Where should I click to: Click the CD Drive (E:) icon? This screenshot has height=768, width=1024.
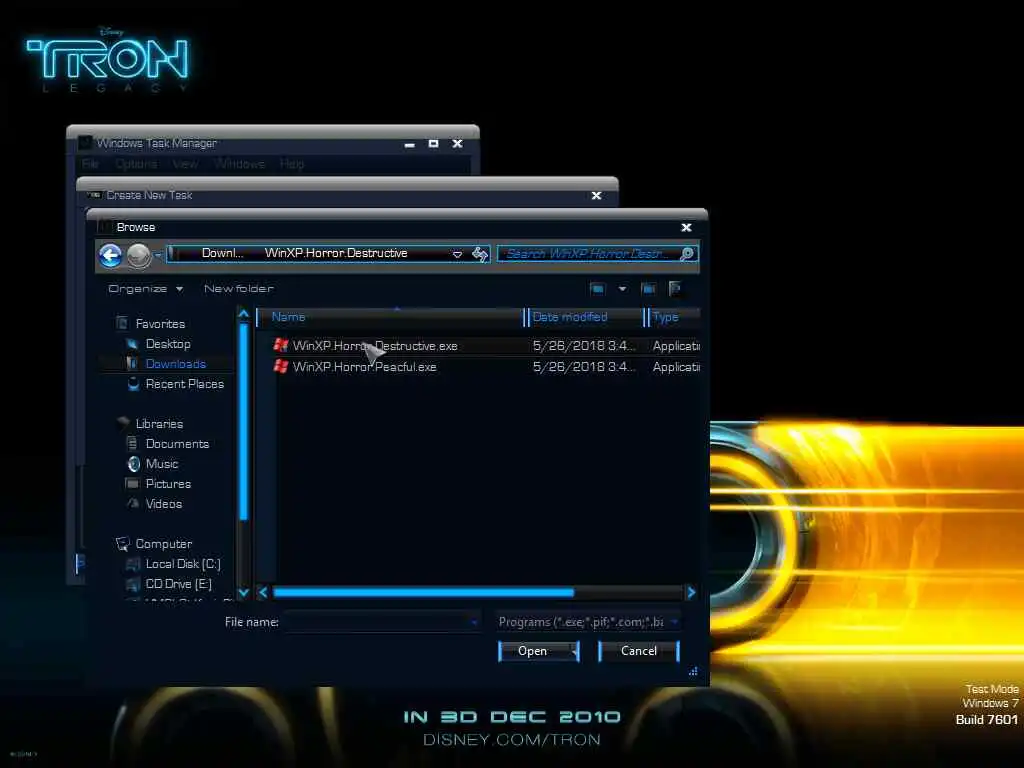[x=133, y=584]
